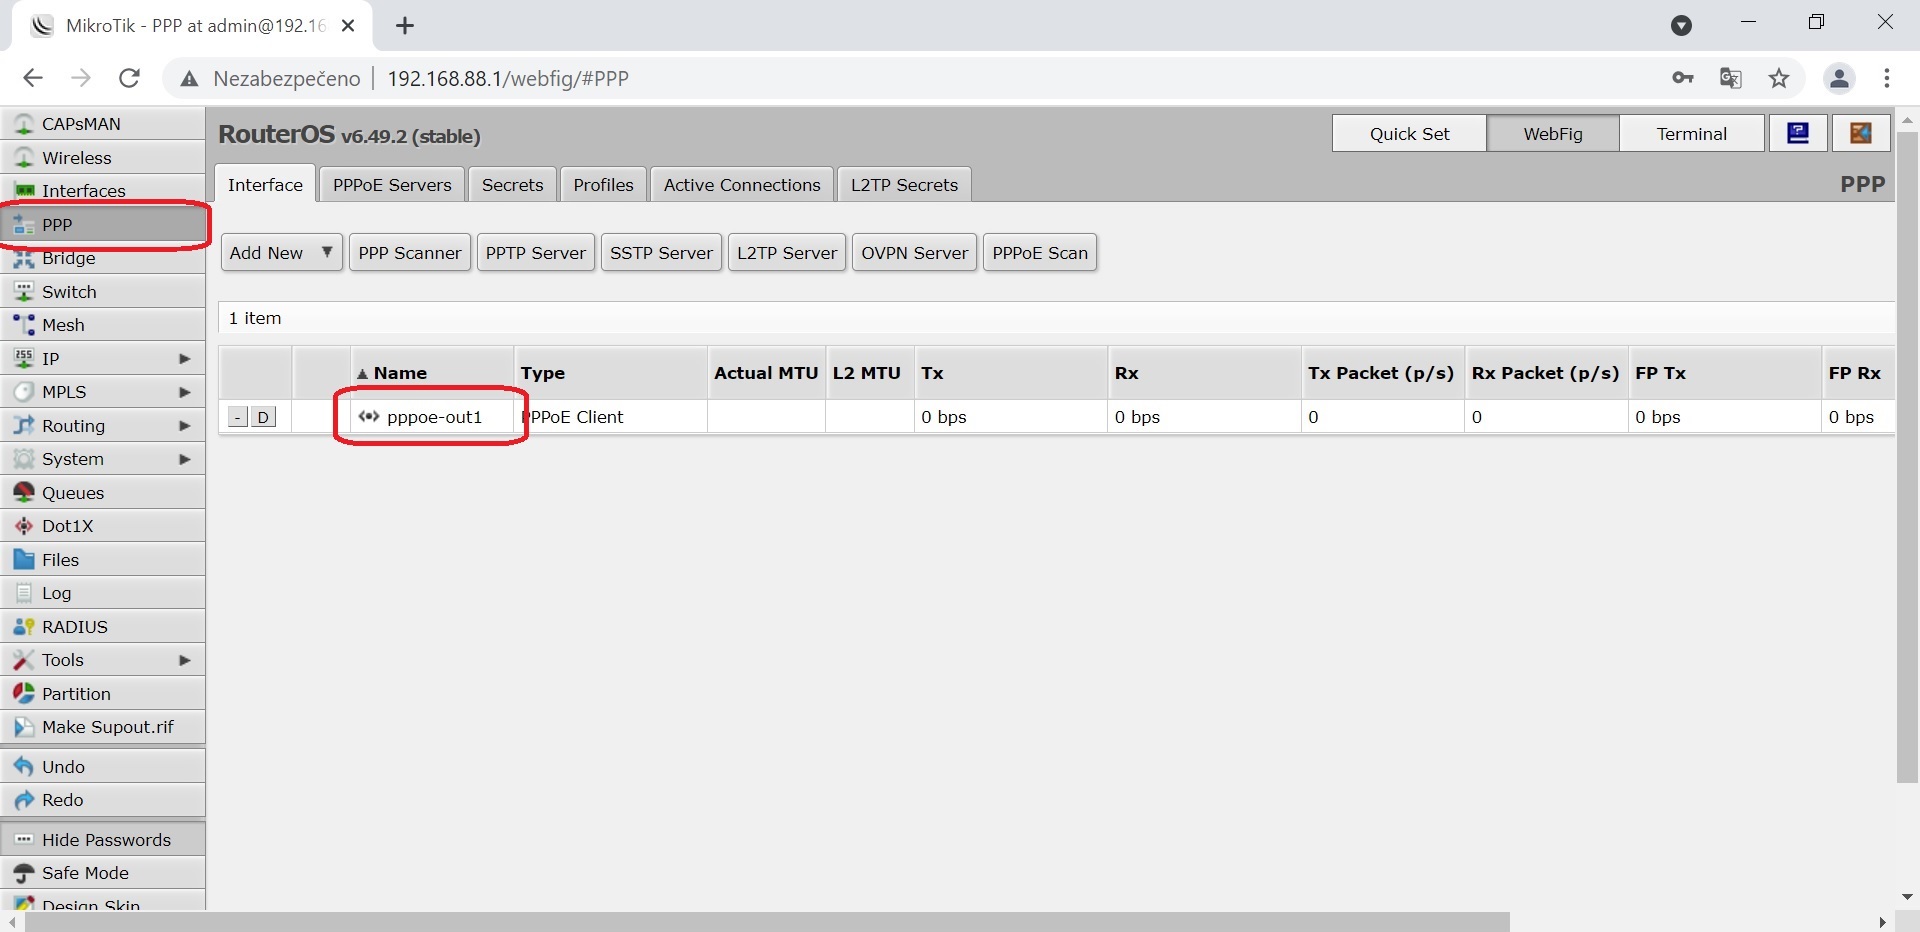Open the Switch section

pos(103,292)
